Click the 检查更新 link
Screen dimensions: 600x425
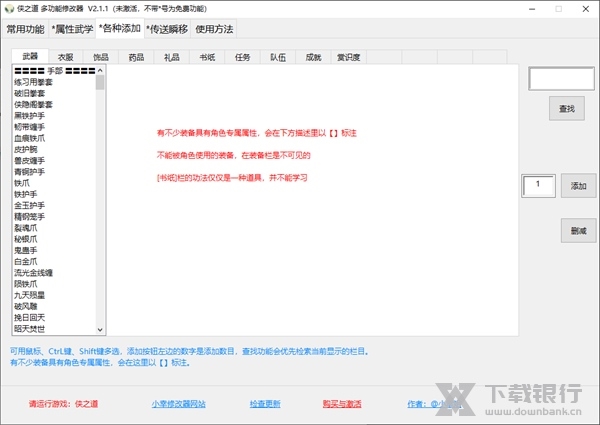[x=265, y=404]
